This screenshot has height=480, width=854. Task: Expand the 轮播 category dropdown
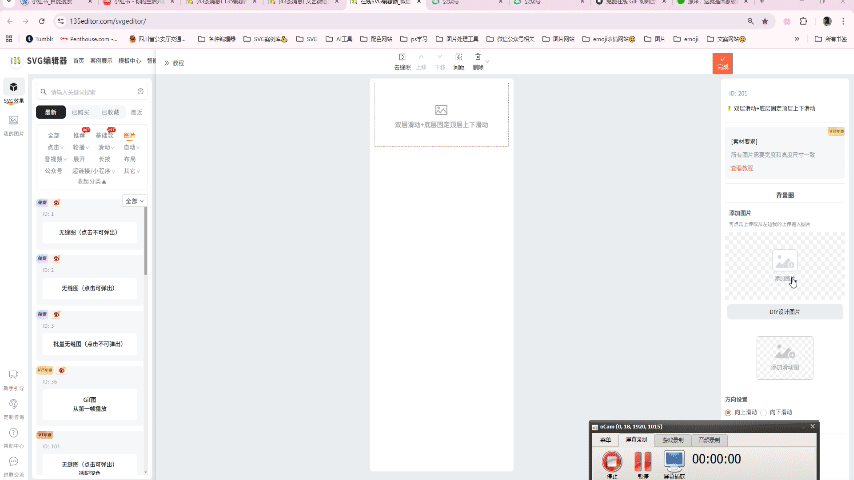(81, 147)
